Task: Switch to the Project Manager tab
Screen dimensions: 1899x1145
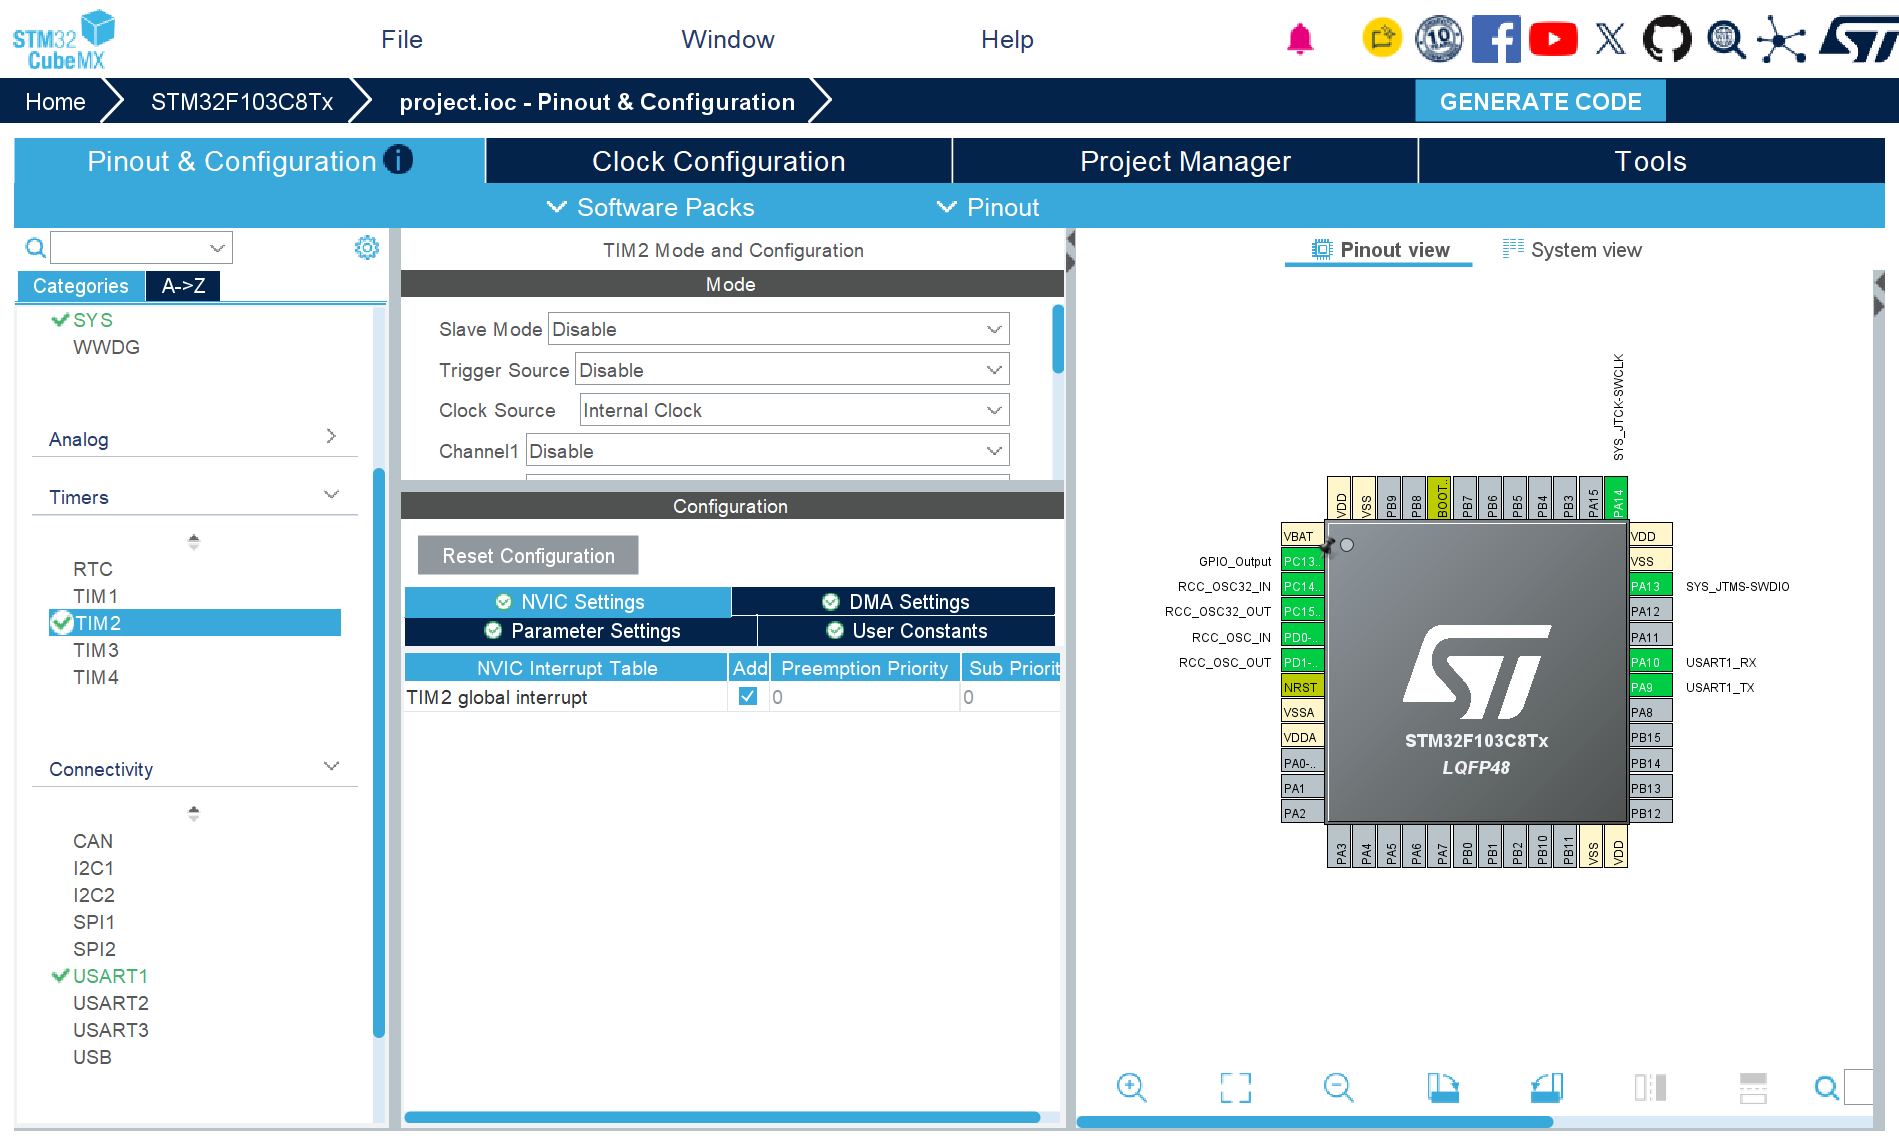Action: click(1185, 161)
